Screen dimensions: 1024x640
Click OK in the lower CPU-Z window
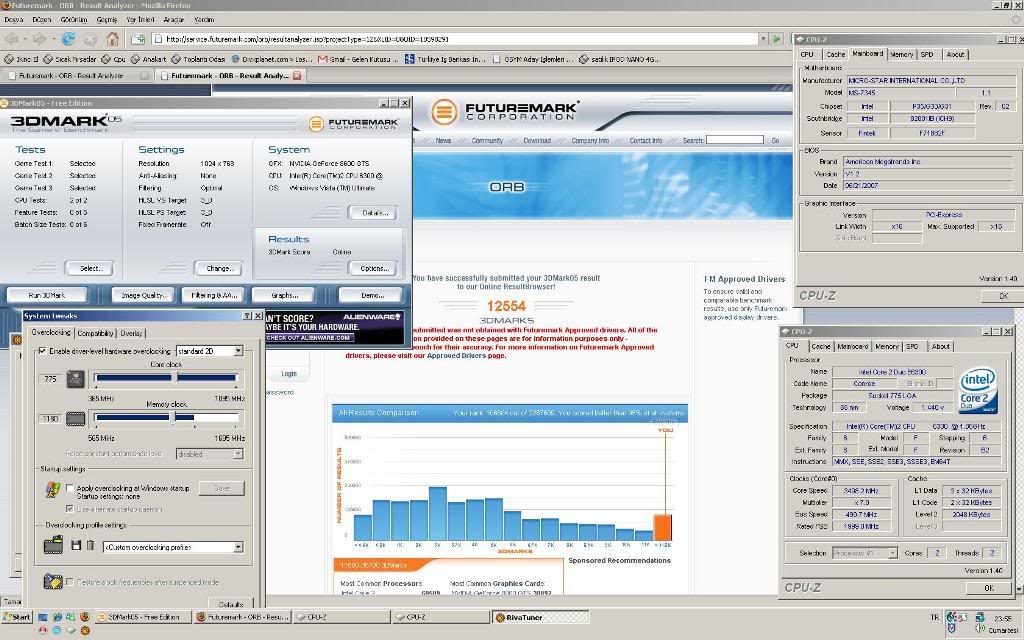coord(989,588)
